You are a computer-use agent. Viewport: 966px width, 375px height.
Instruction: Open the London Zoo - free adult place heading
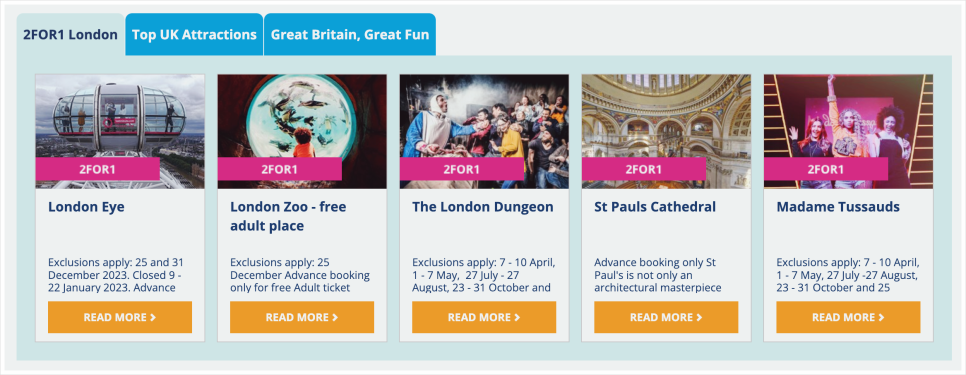tap(288, 216)
